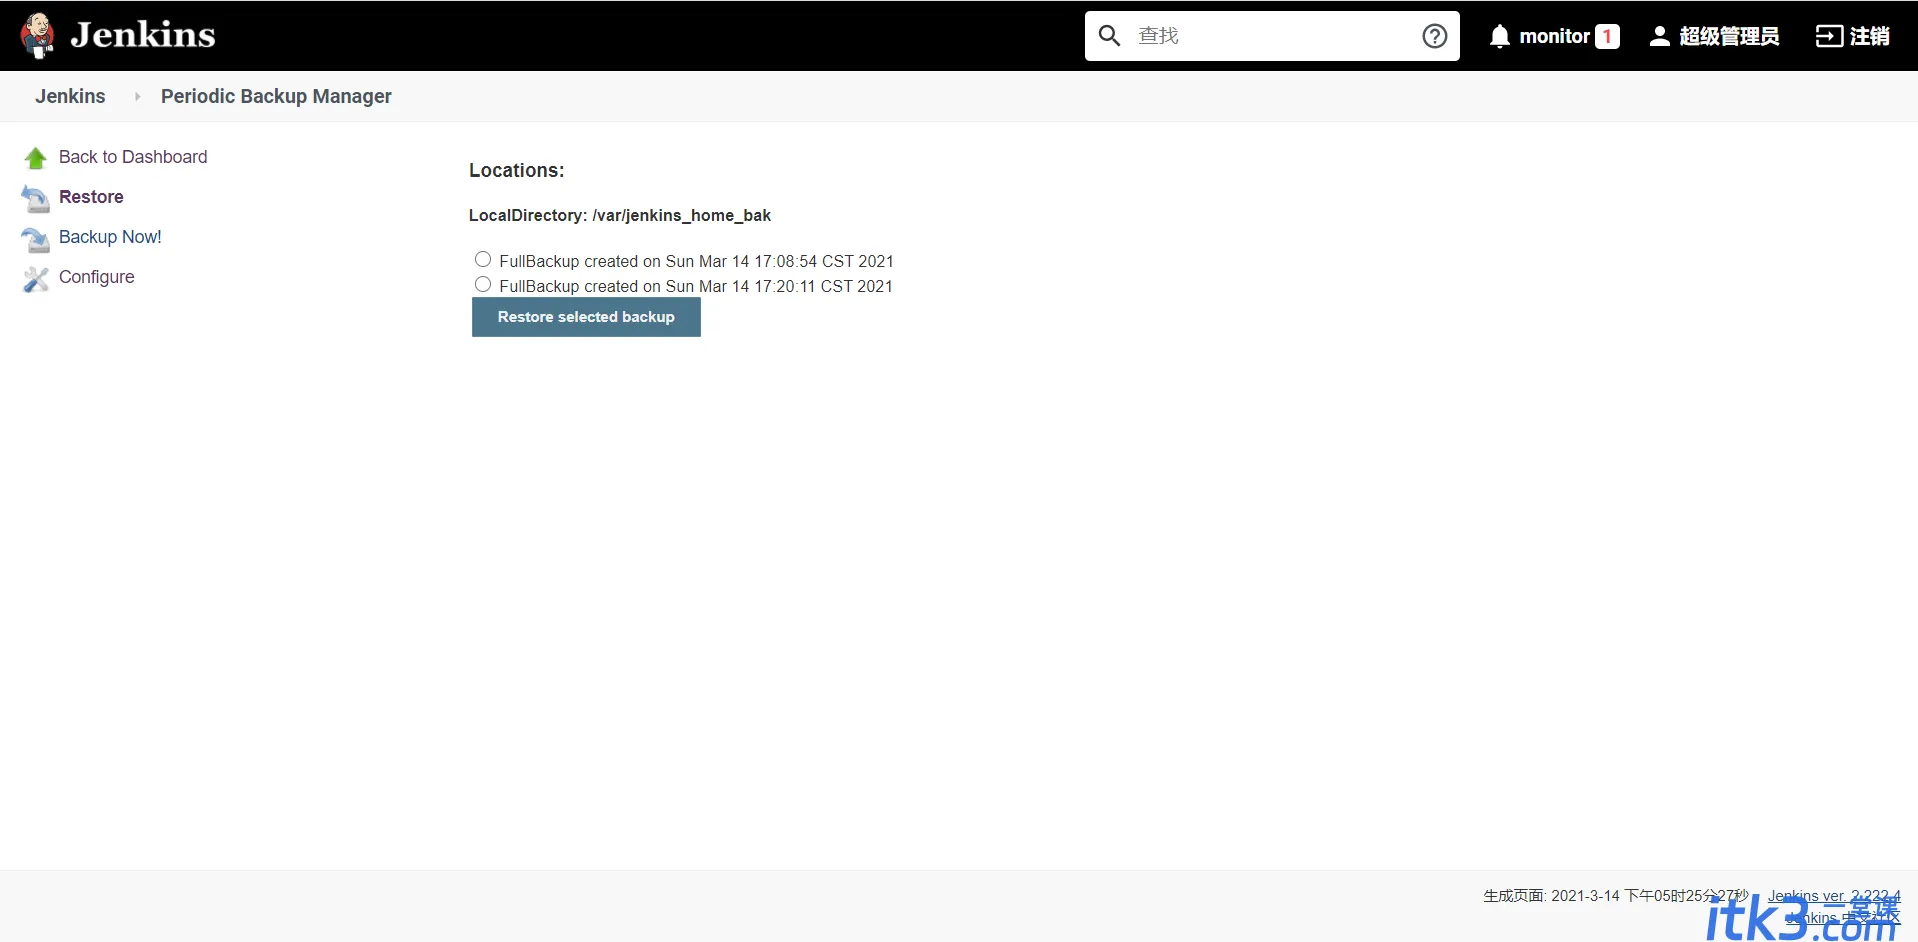Click the search magnifier icon
This screenshot has width=1918, height=942.
pyautogui.click(x=1109, y=36)
